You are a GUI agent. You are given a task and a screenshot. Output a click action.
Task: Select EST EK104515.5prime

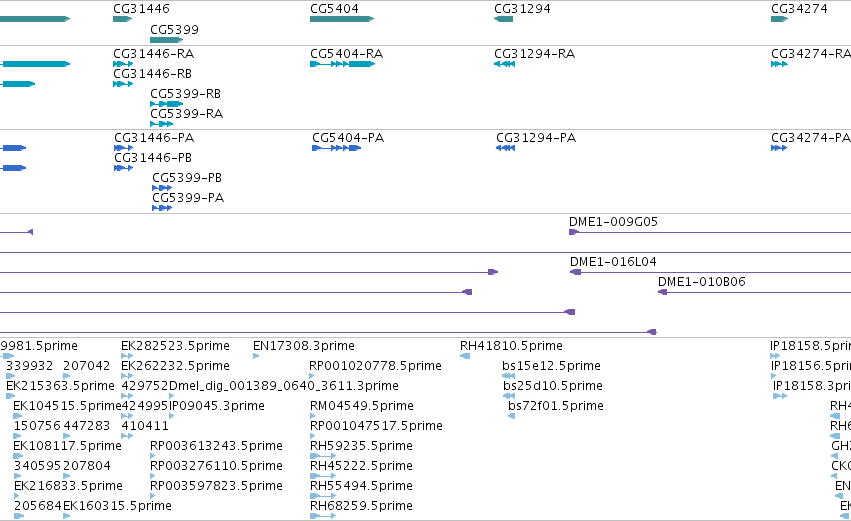coord(67,406)
